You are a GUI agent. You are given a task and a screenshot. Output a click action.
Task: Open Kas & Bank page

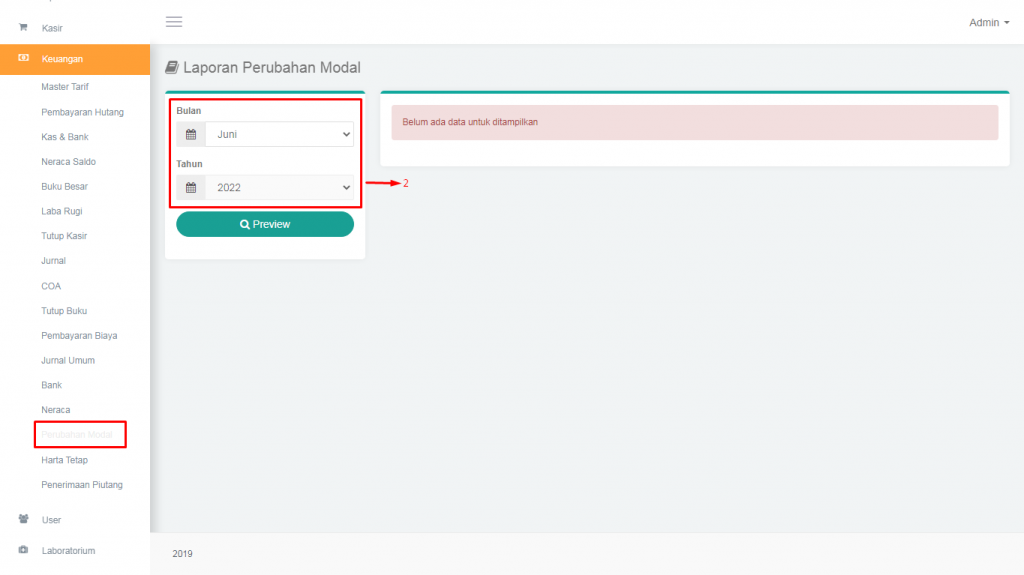click(65, 137)
